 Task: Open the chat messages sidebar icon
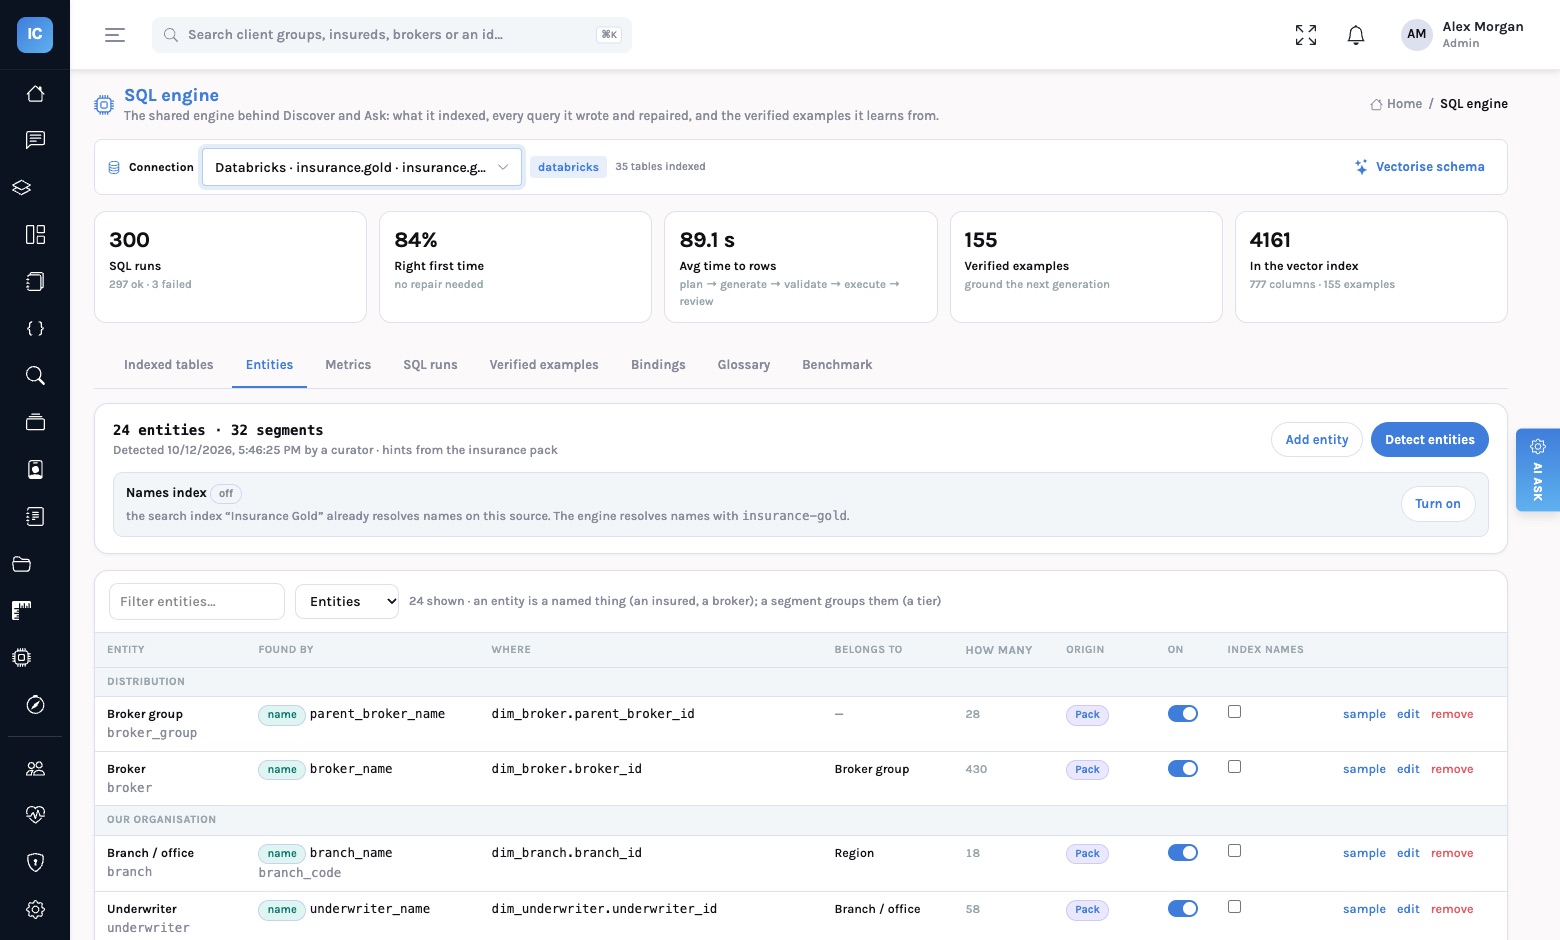click(x=35, y=140)
